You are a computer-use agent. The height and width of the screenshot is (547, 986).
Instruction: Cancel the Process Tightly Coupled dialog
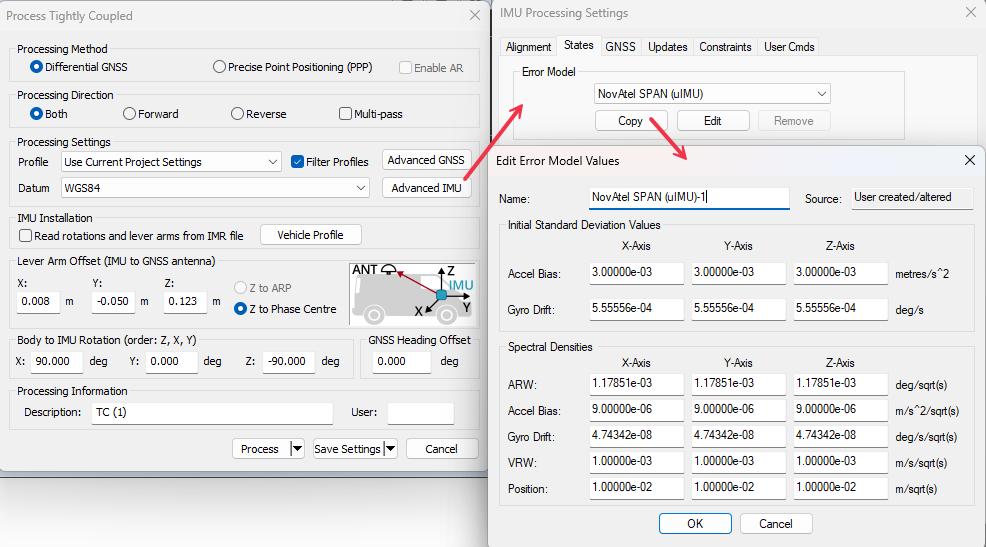pyautogui.click(x=441, y=449)
